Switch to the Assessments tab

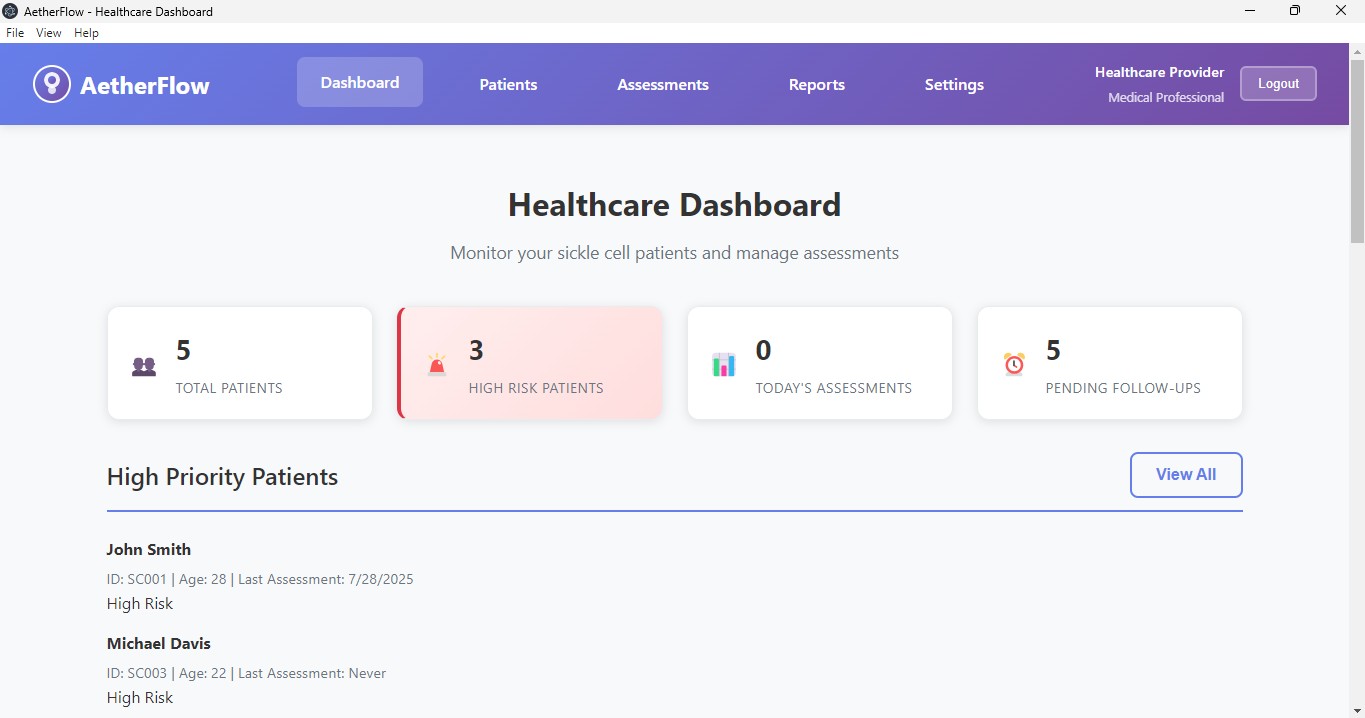(663, 84)
